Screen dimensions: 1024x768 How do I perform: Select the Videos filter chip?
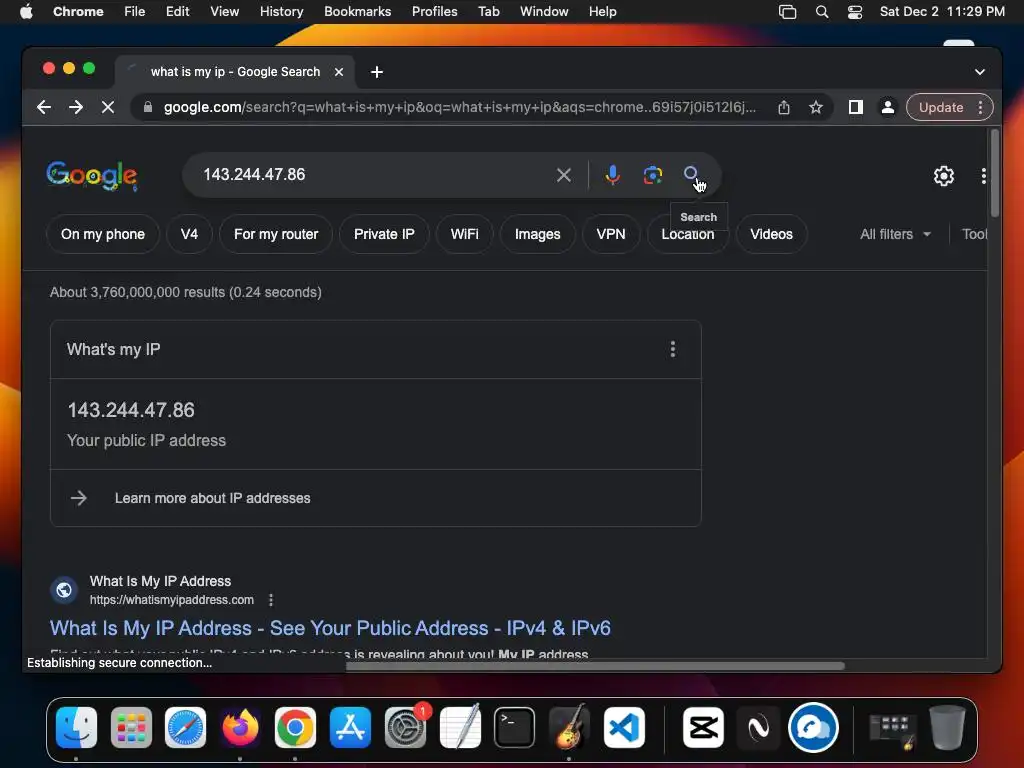tap(771, 234)
